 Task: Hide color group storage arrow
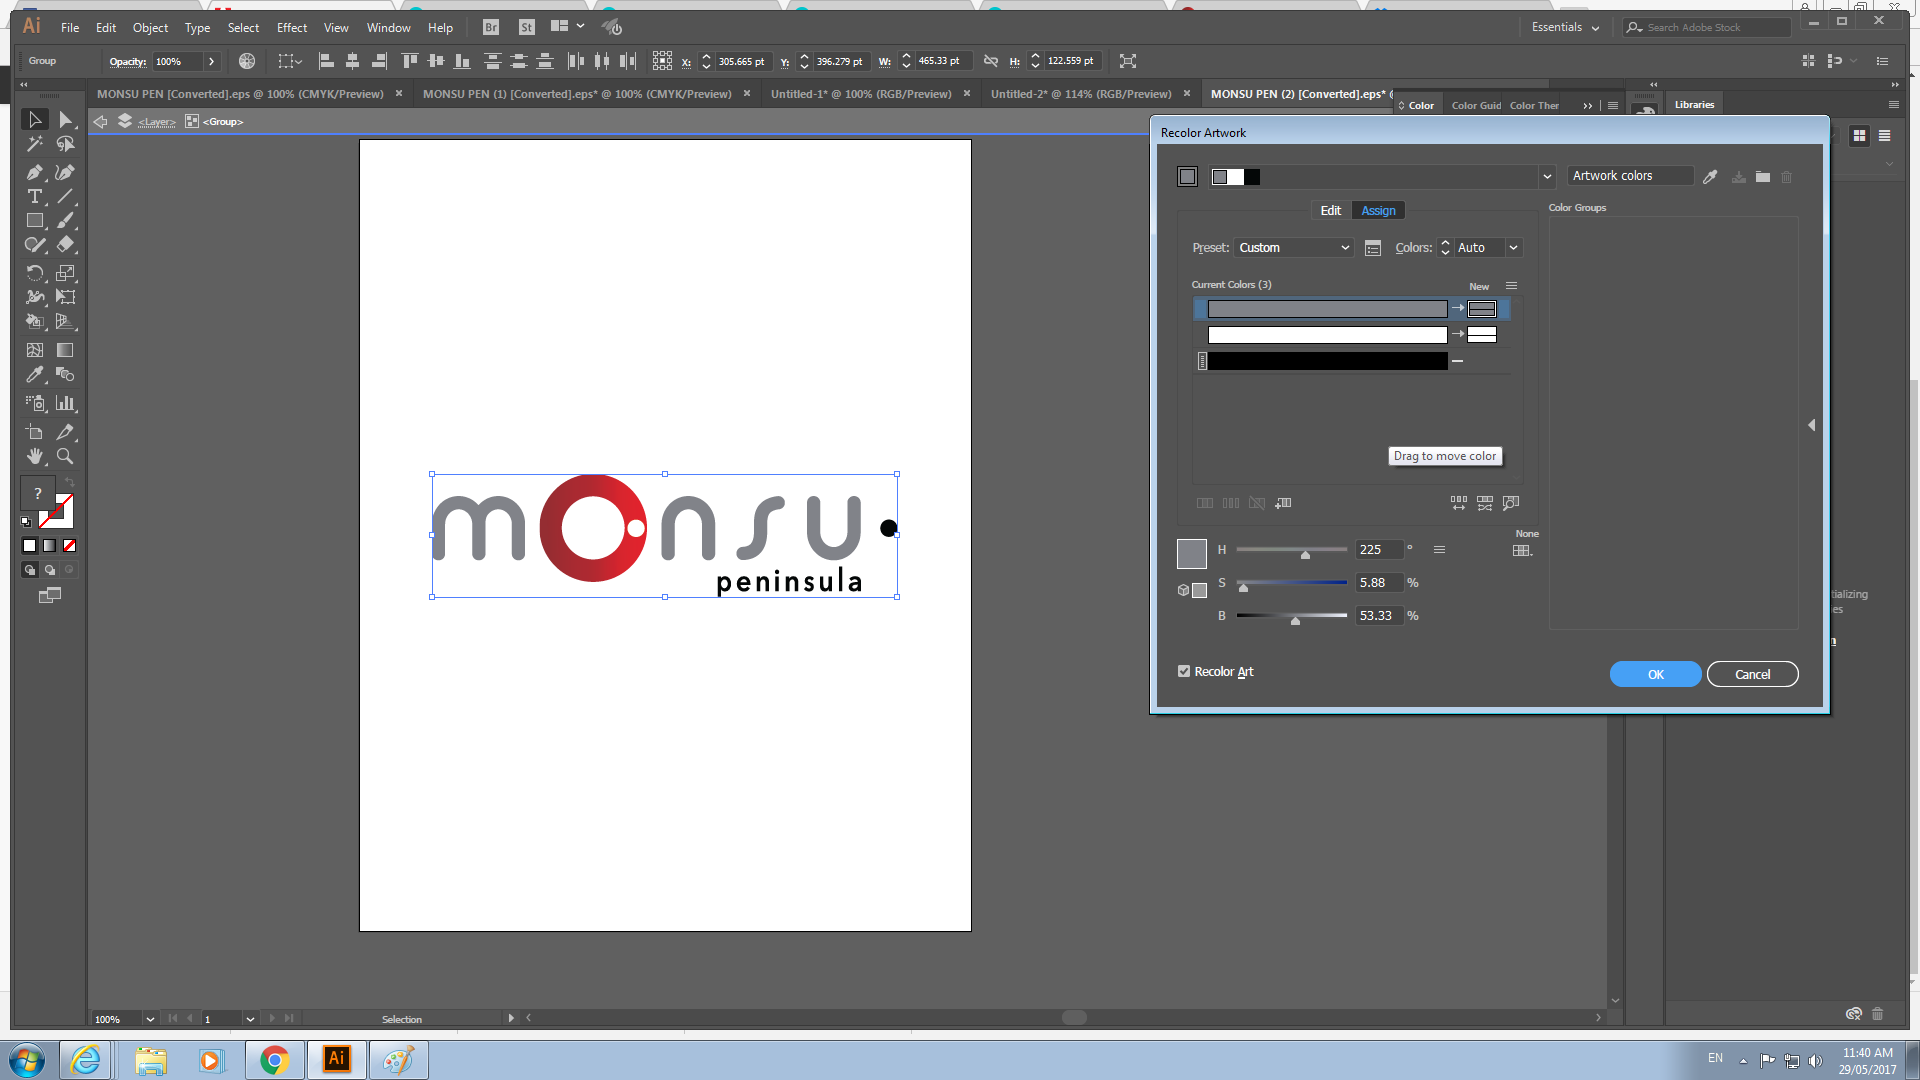1811,425
